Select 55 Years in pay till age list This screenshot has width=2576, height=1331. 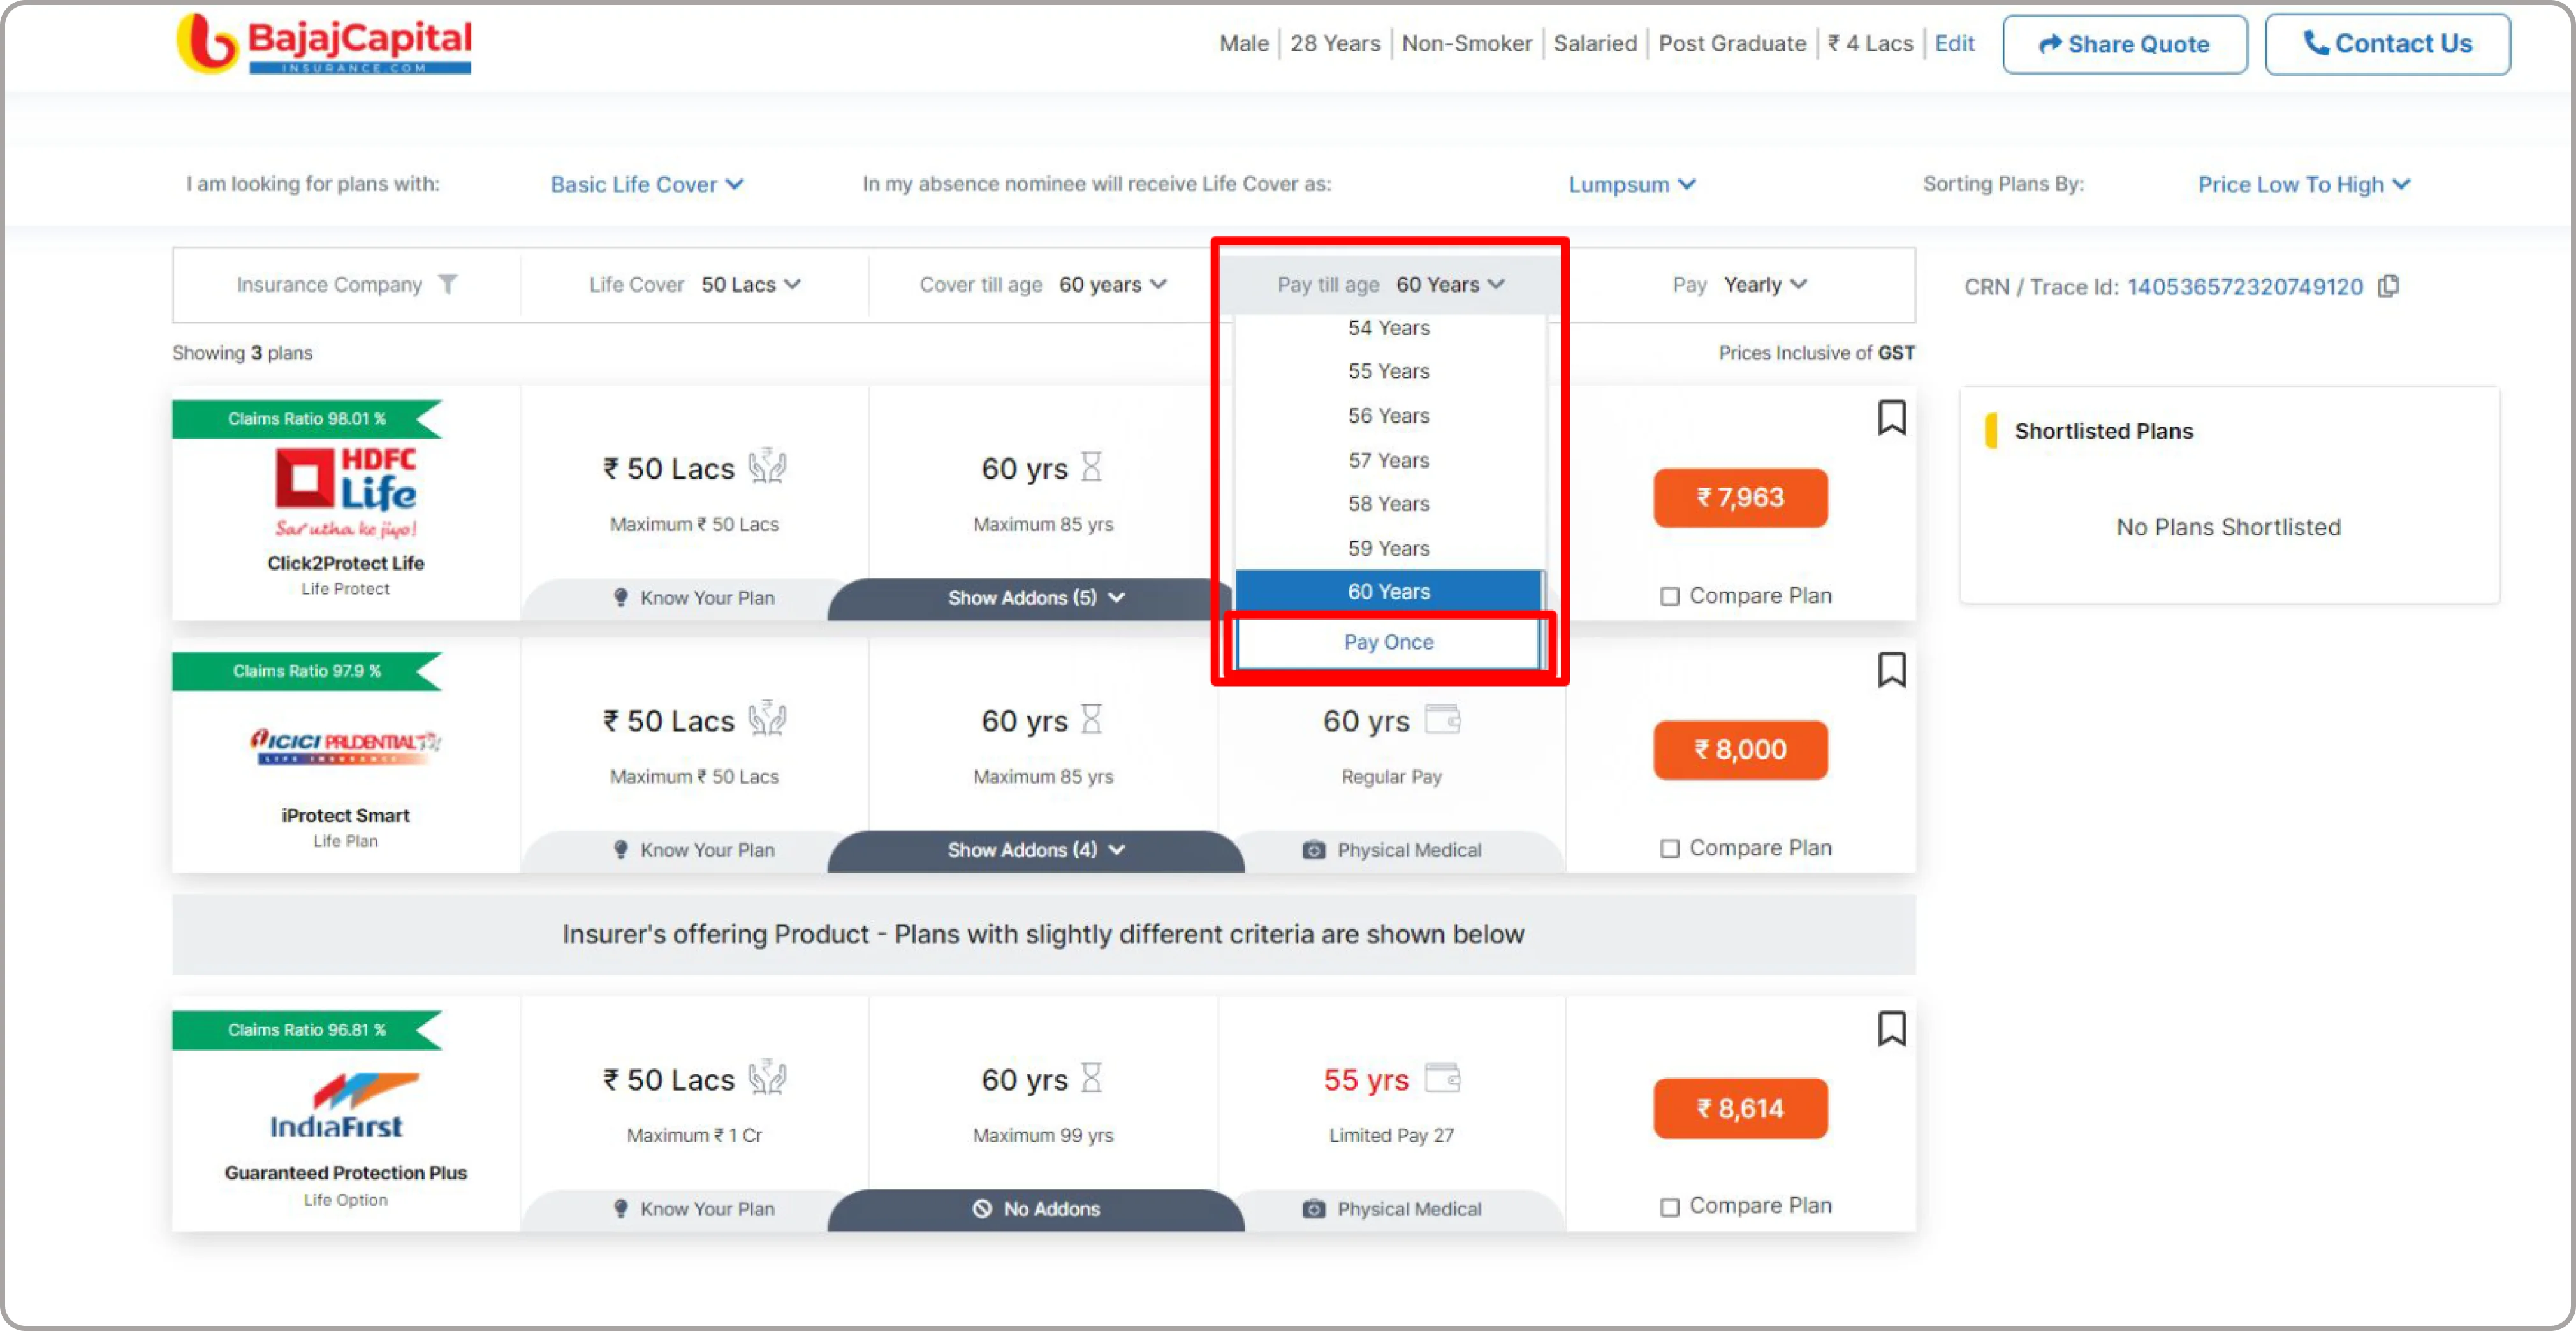[x=1389, y=371]
